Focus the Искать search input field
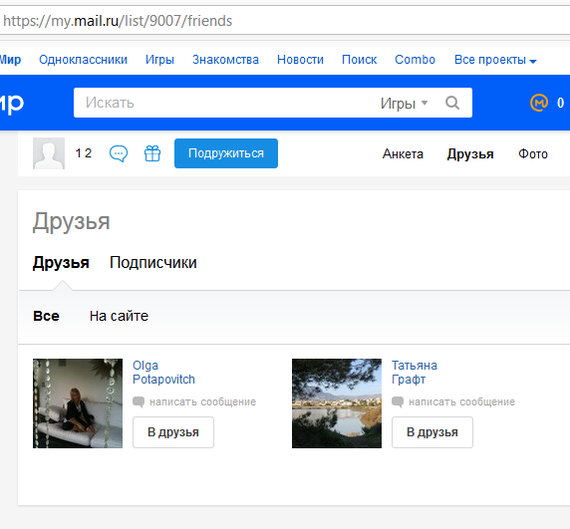The height and width of the screenshot is (529, 570). (225, 103)
